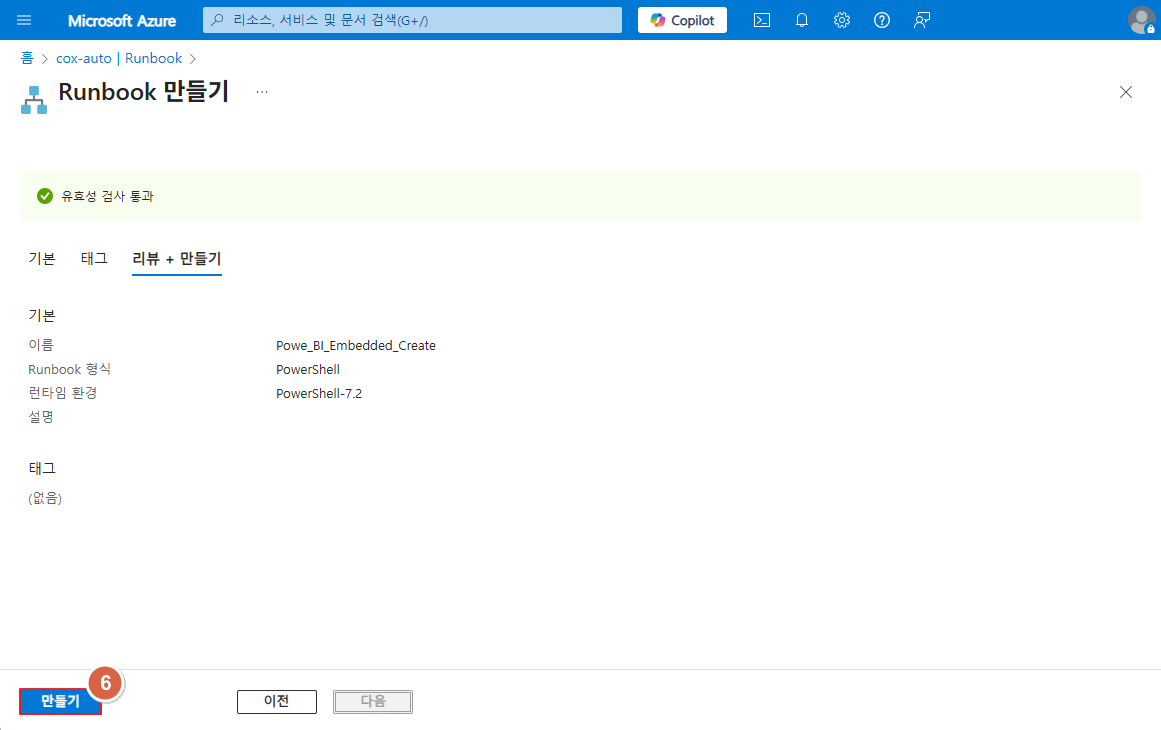The height and width of the screenshot is (730, 1161).
Task: Select the PowerShell-7.2 runtime value
Action: [319, 394]
